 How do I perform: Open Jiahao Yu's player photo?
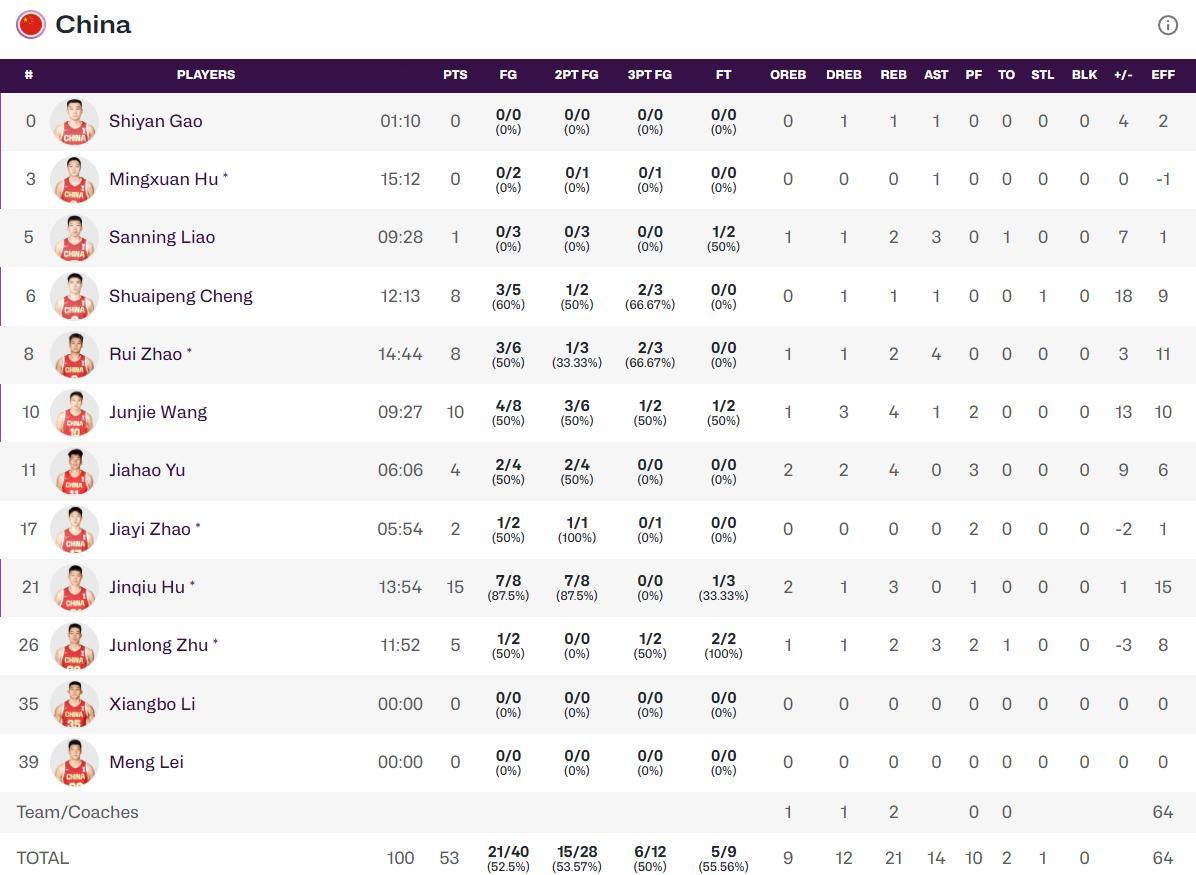pos(74,471)
